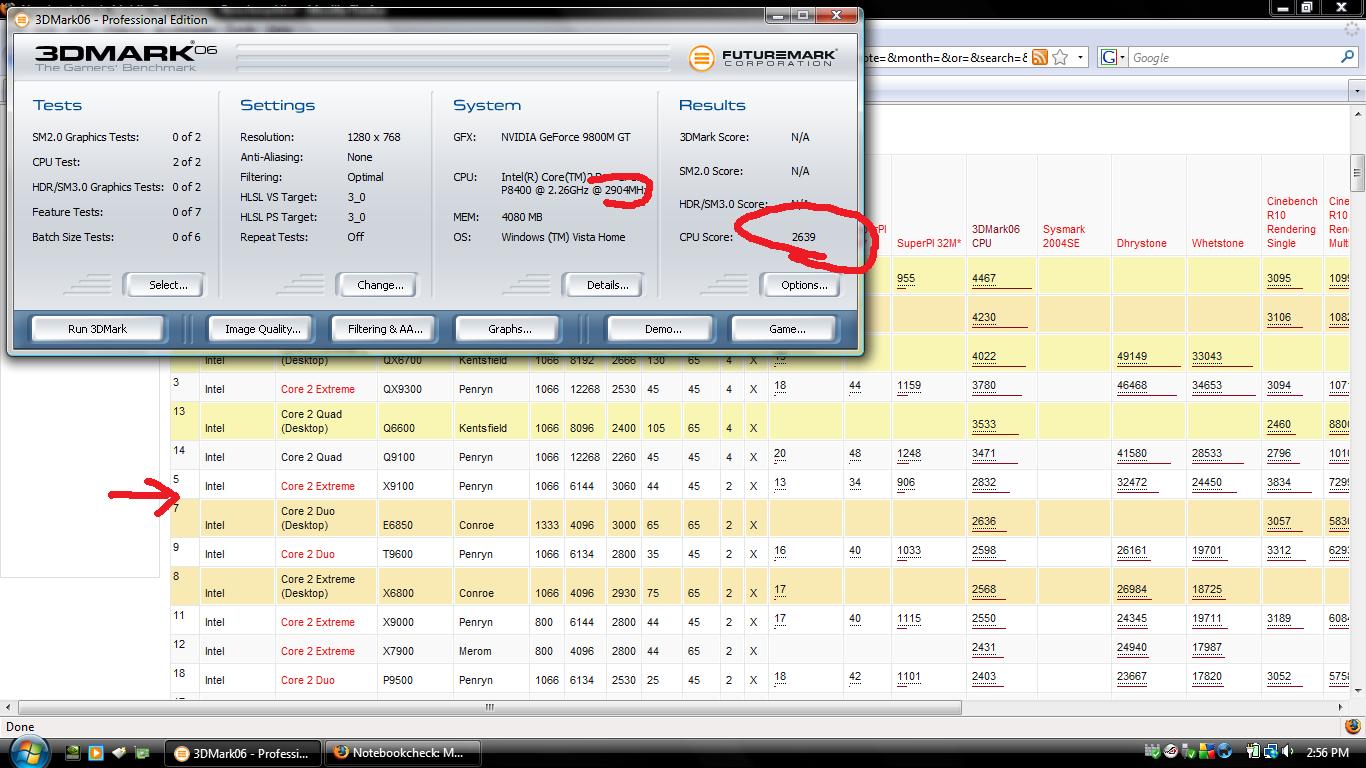Click the vertical scrollbar thumb in Firefox
Viewport: 1366px width, 768px height.
(x=1357, y=173)
